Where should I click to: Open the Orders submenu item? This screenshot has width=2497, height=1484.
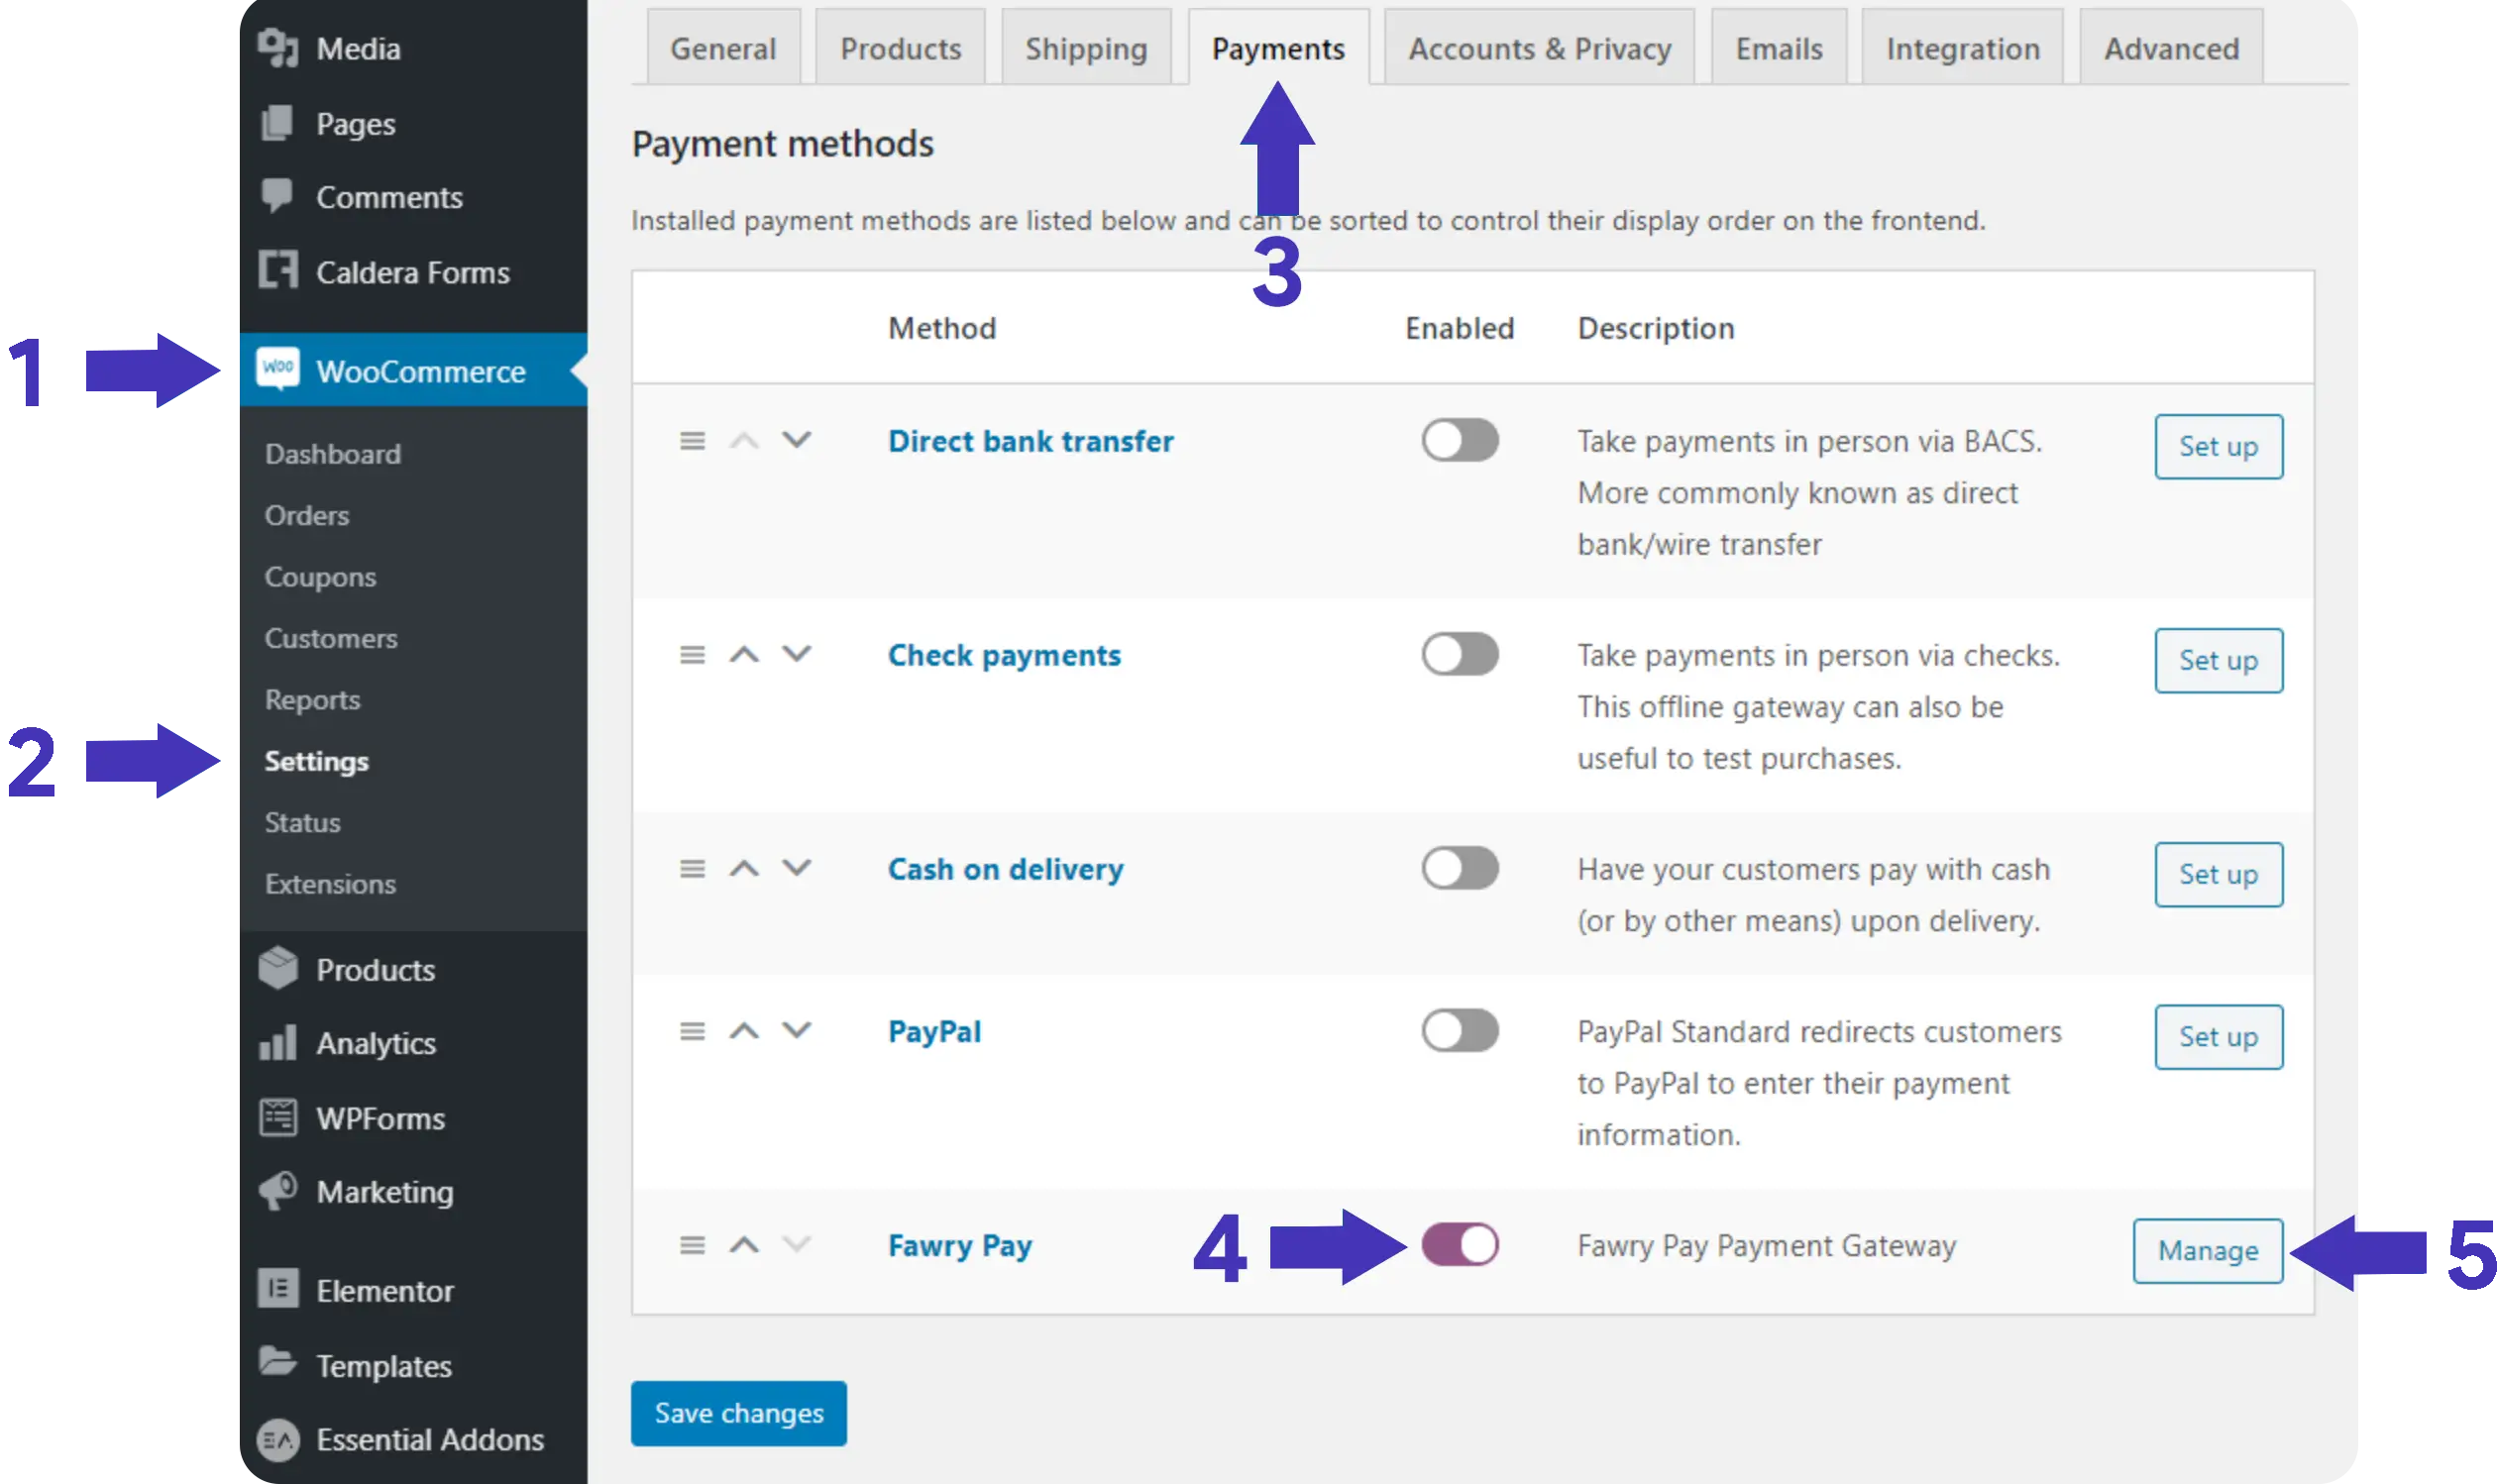[x=306, y=515]
